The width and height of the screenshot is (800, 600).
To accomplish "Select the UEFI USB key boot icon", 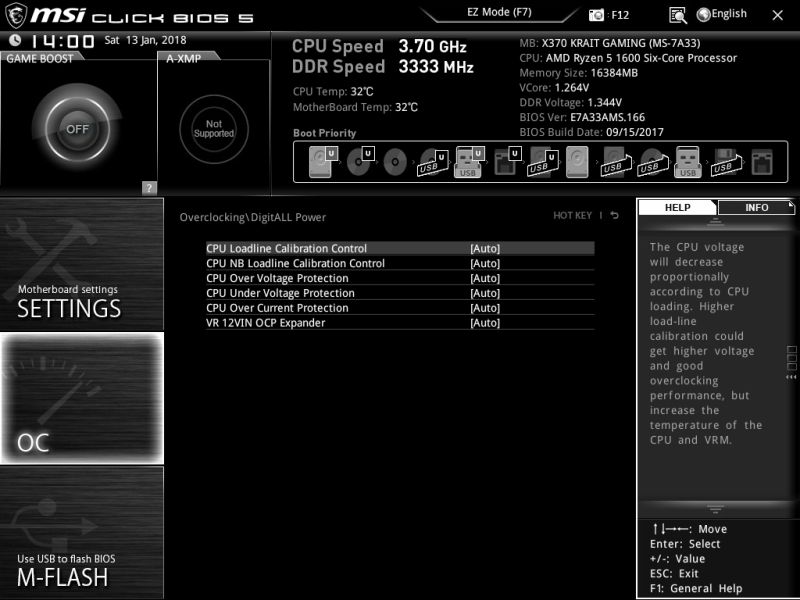I will click(x=468, y=162).
